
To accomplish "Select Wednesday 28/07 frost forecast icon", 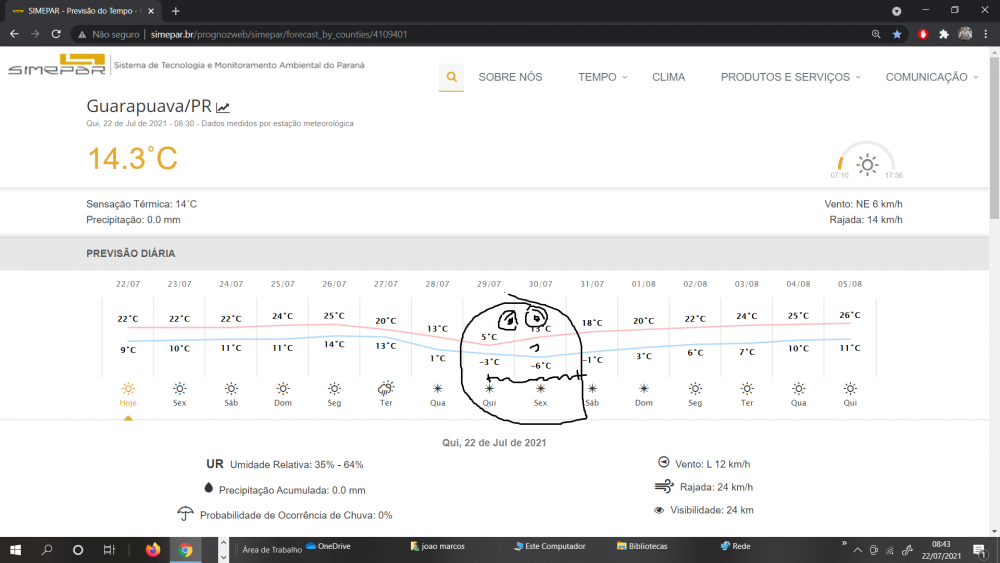I will coord(437,388).
